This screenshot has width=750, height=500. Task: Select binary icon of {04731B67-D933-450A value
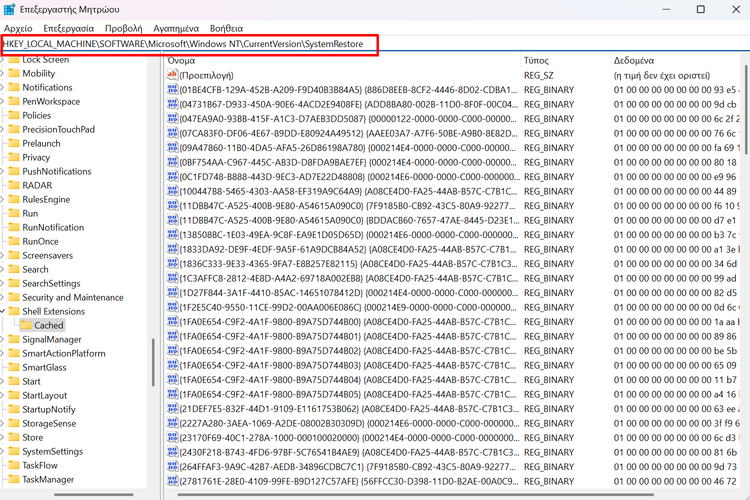pyautogui.click(x=172, y=104)
